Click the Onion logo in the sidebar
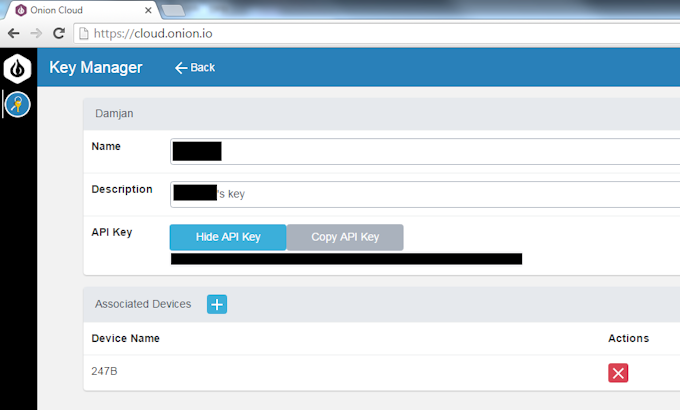The width and height of the screenshot is (680, 410). click(17, 68)
